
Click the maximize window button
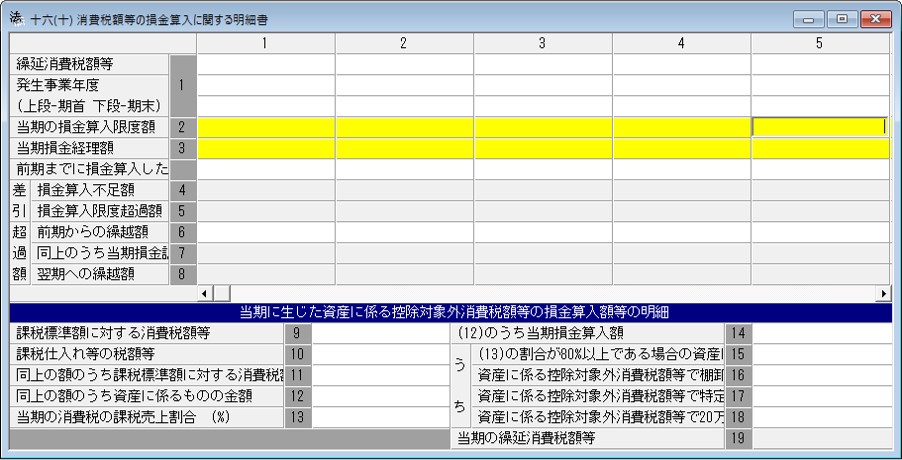click(x=842, y=19)
